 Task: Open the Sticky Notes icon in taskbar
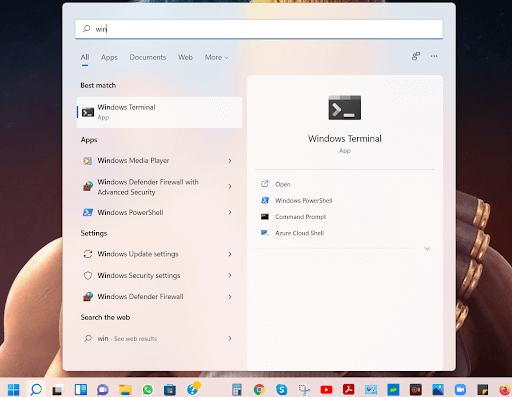pos(483,389)
